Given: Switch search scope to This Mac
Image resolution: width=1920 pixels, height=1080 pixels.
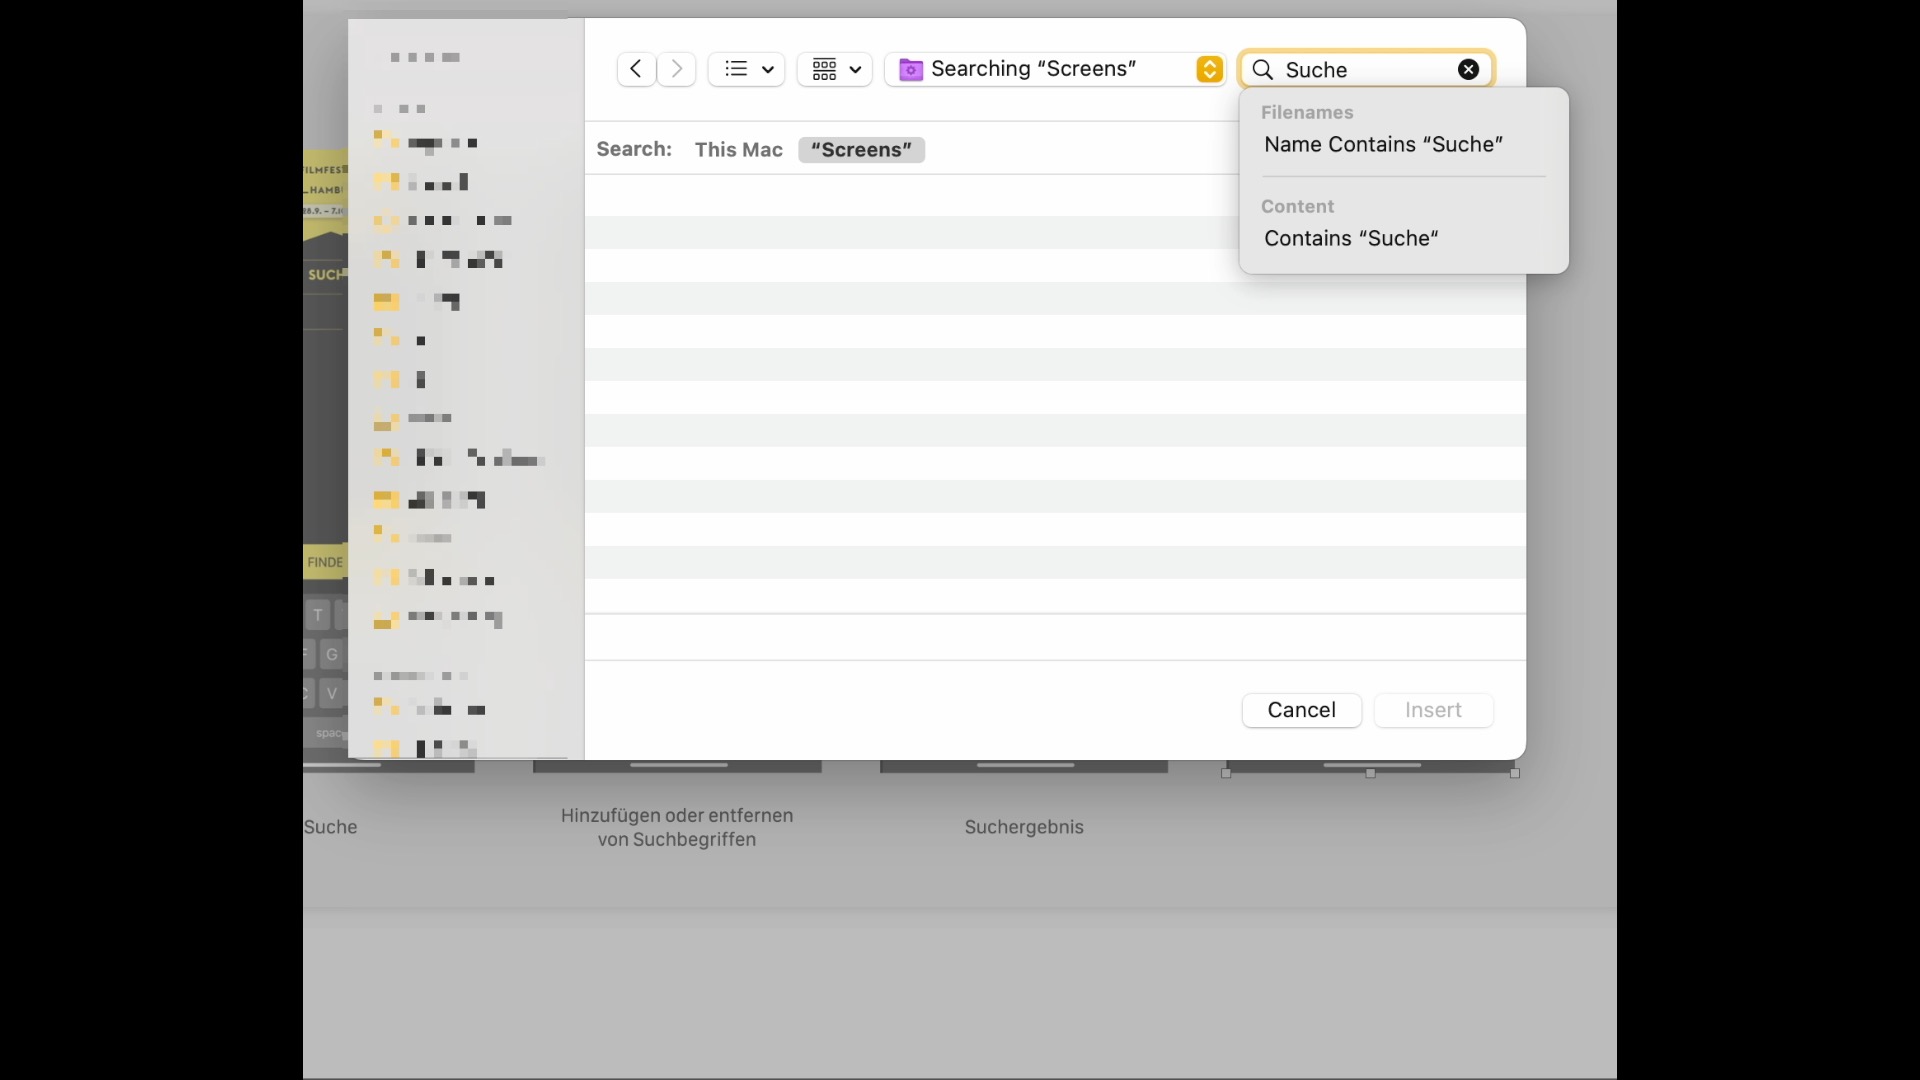Looking at the screenshot, I should (x=738, y=150).
